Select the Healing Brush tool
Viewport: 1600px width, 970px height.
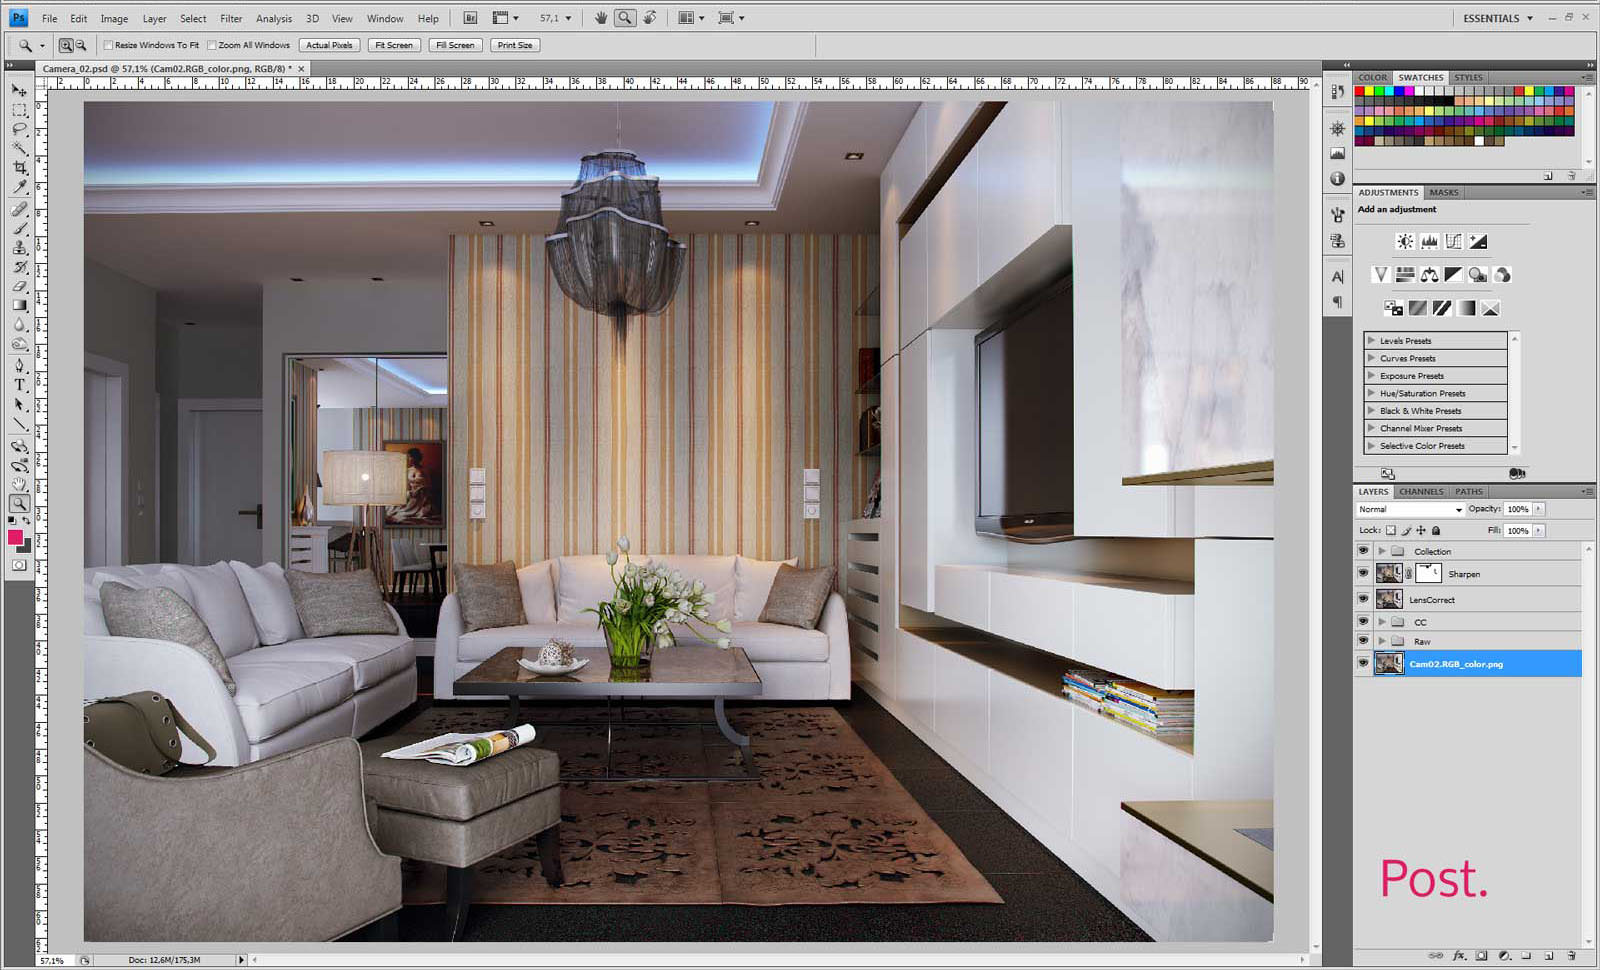19,210
